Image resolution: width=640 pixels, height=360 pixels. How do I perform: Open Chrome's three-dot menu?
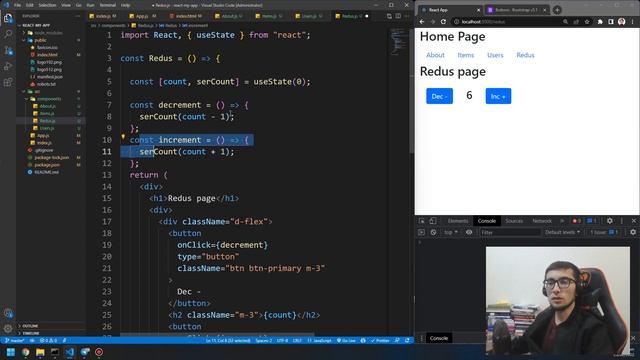pos(633,22)
